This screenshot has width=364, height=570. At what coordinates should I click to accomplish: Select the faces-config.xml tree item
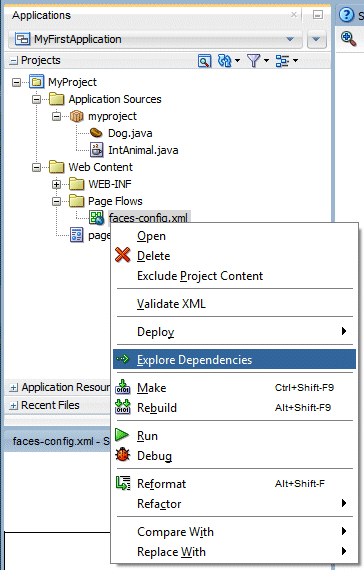(148, 218)
